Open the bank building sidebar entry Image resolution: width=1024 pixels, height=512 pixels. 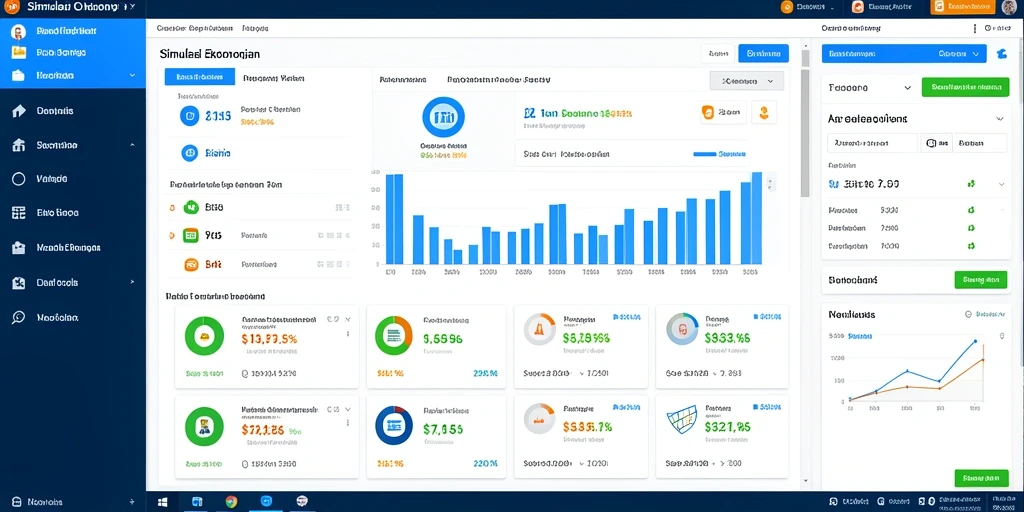19,145
